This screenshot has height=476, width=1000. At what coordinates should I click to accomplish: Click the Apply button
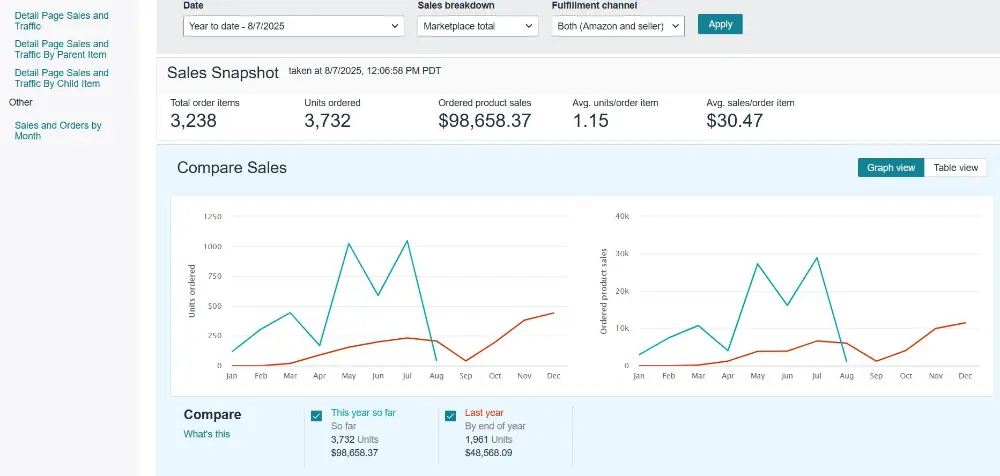click(x=720, y=24)
